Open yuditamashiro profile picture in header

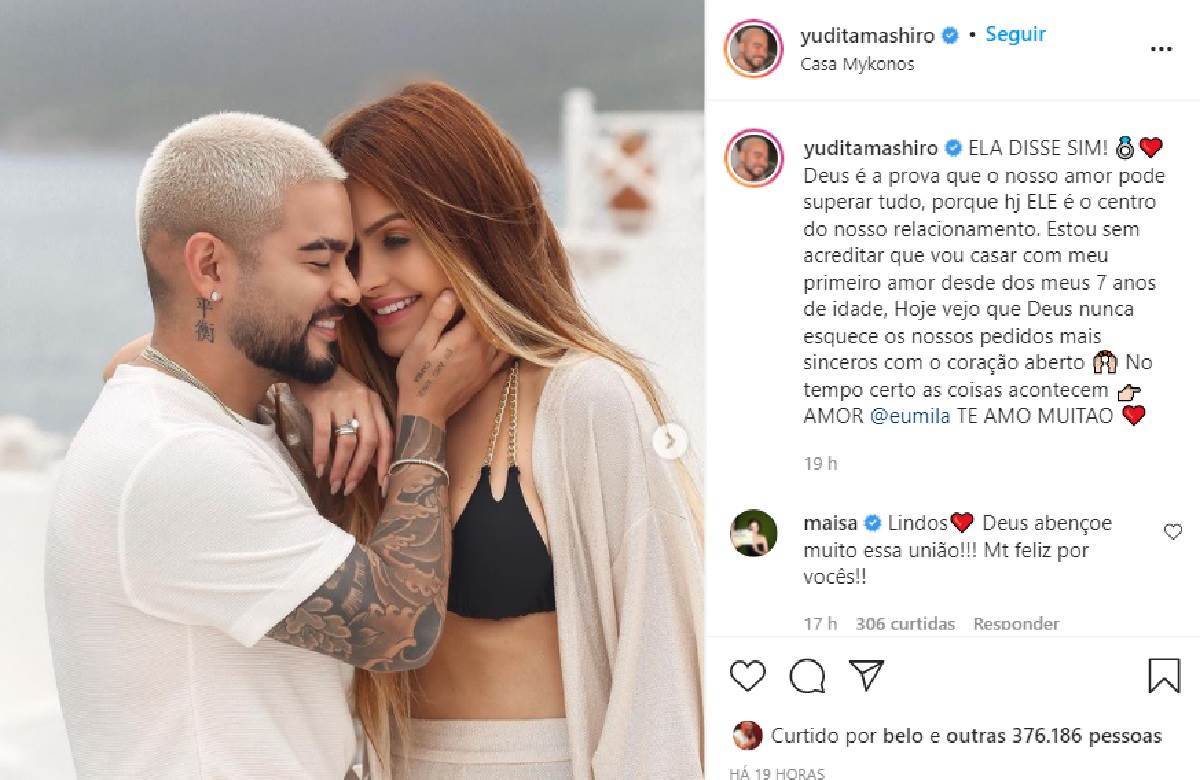(x=755, y=47)
